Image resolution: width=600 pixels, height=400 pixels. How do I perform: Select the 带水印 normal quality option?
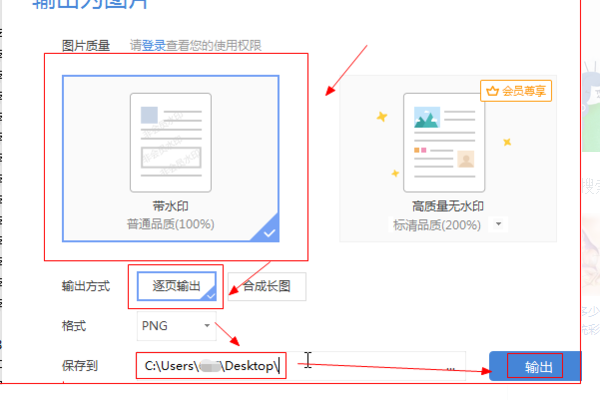coord(171,158)
